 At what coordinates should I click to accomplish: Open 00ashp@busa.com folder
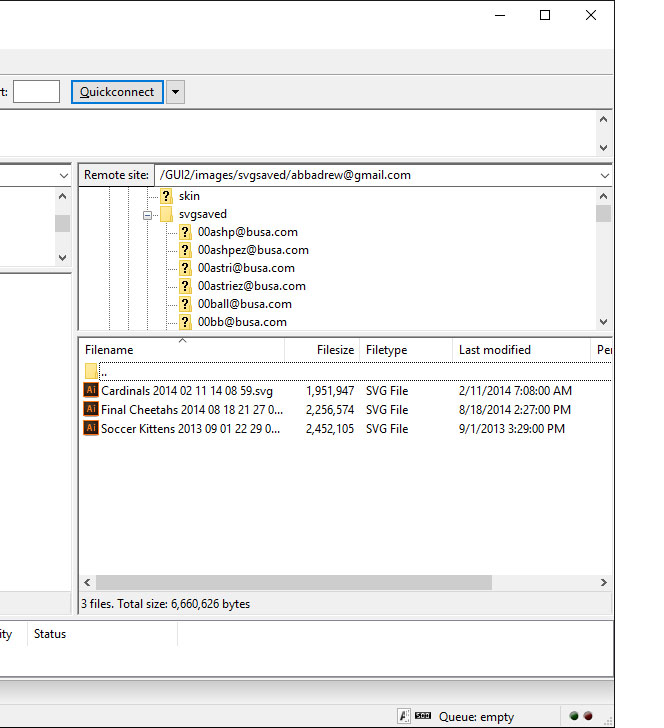247,232
